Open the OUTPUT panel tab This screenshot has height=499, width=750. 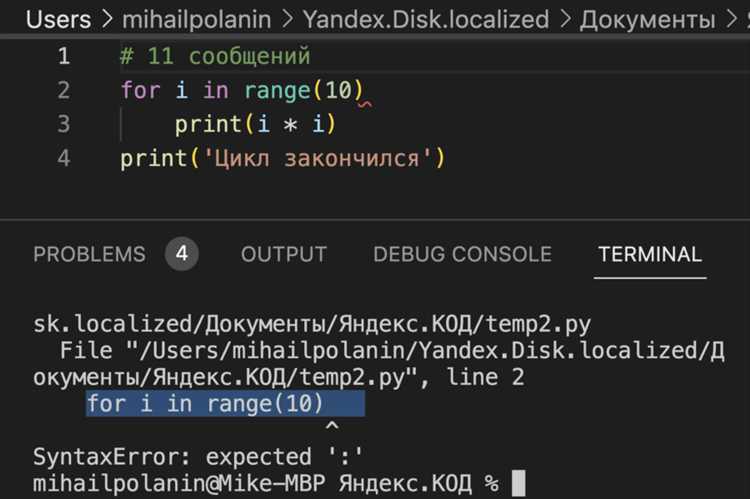[x=284, y=254]
